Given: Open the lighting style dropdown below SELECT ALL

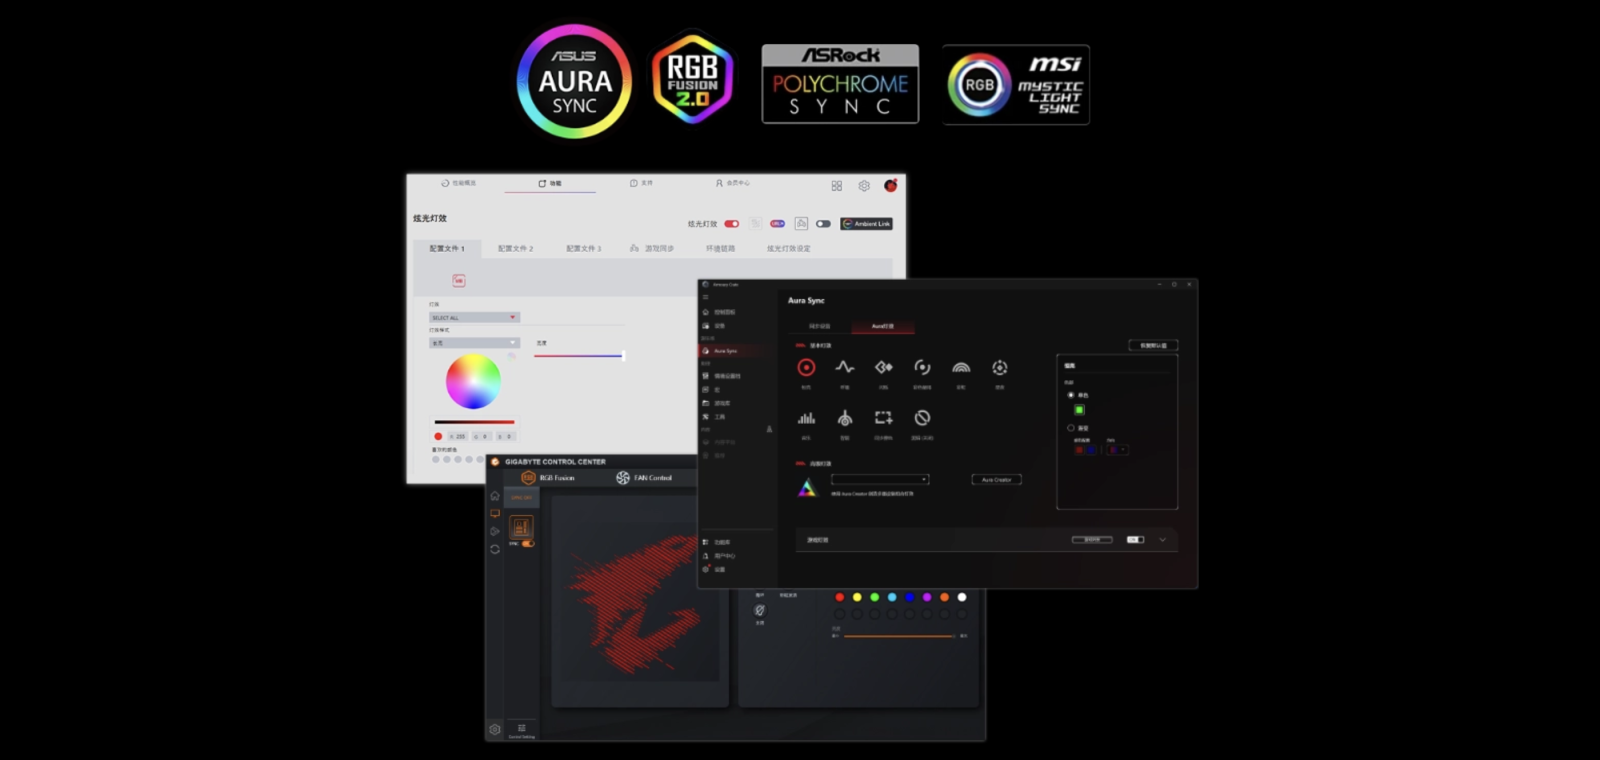Looking at the screenshot, I should pyautogui.click(x=474, y=343).
